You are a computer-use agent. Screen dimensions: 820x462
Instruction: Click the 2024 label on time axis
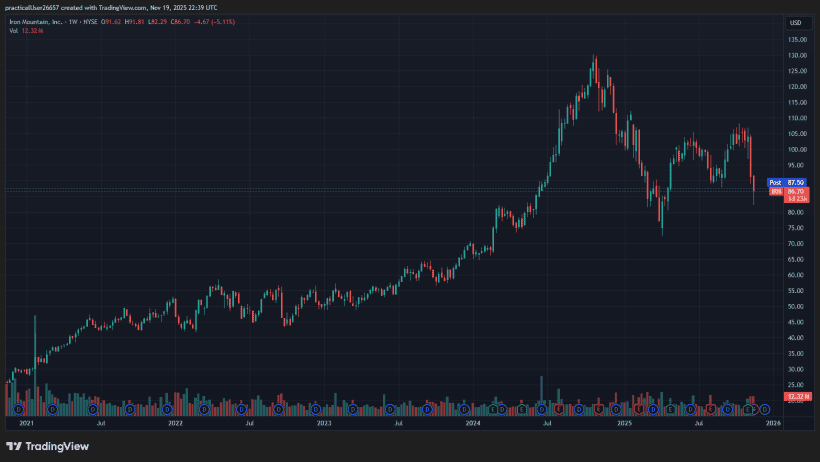pos(474,424)
